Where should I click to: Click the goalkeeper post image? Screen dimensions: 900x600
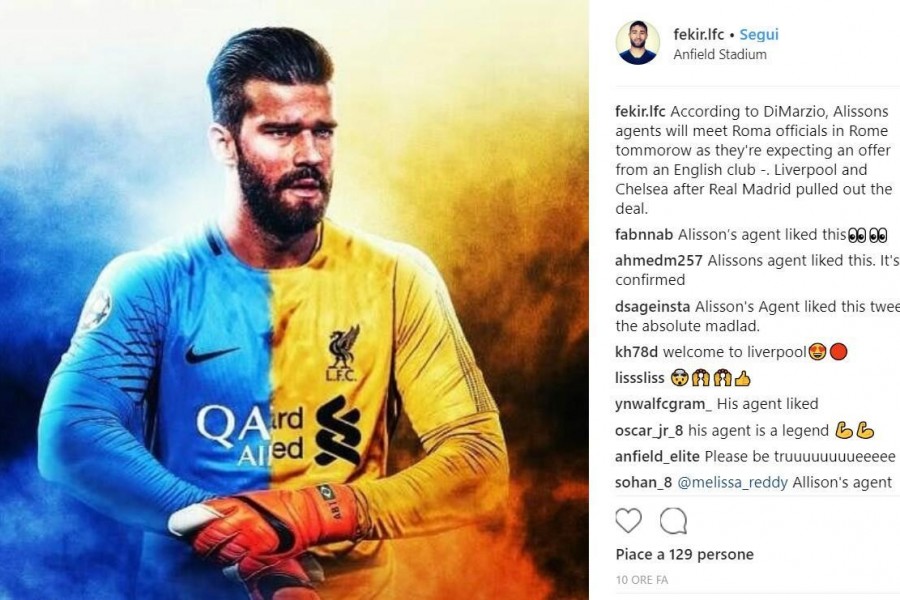[x=294, y=300]
